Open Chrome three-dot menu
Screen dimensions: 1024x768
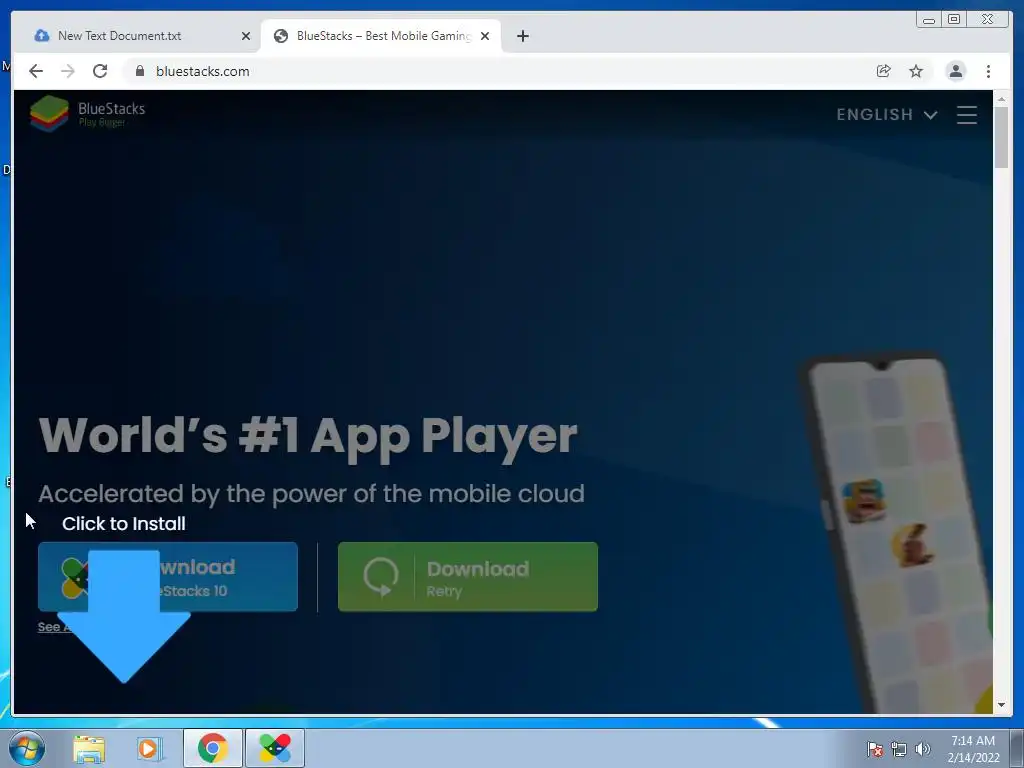click(988, 71)
